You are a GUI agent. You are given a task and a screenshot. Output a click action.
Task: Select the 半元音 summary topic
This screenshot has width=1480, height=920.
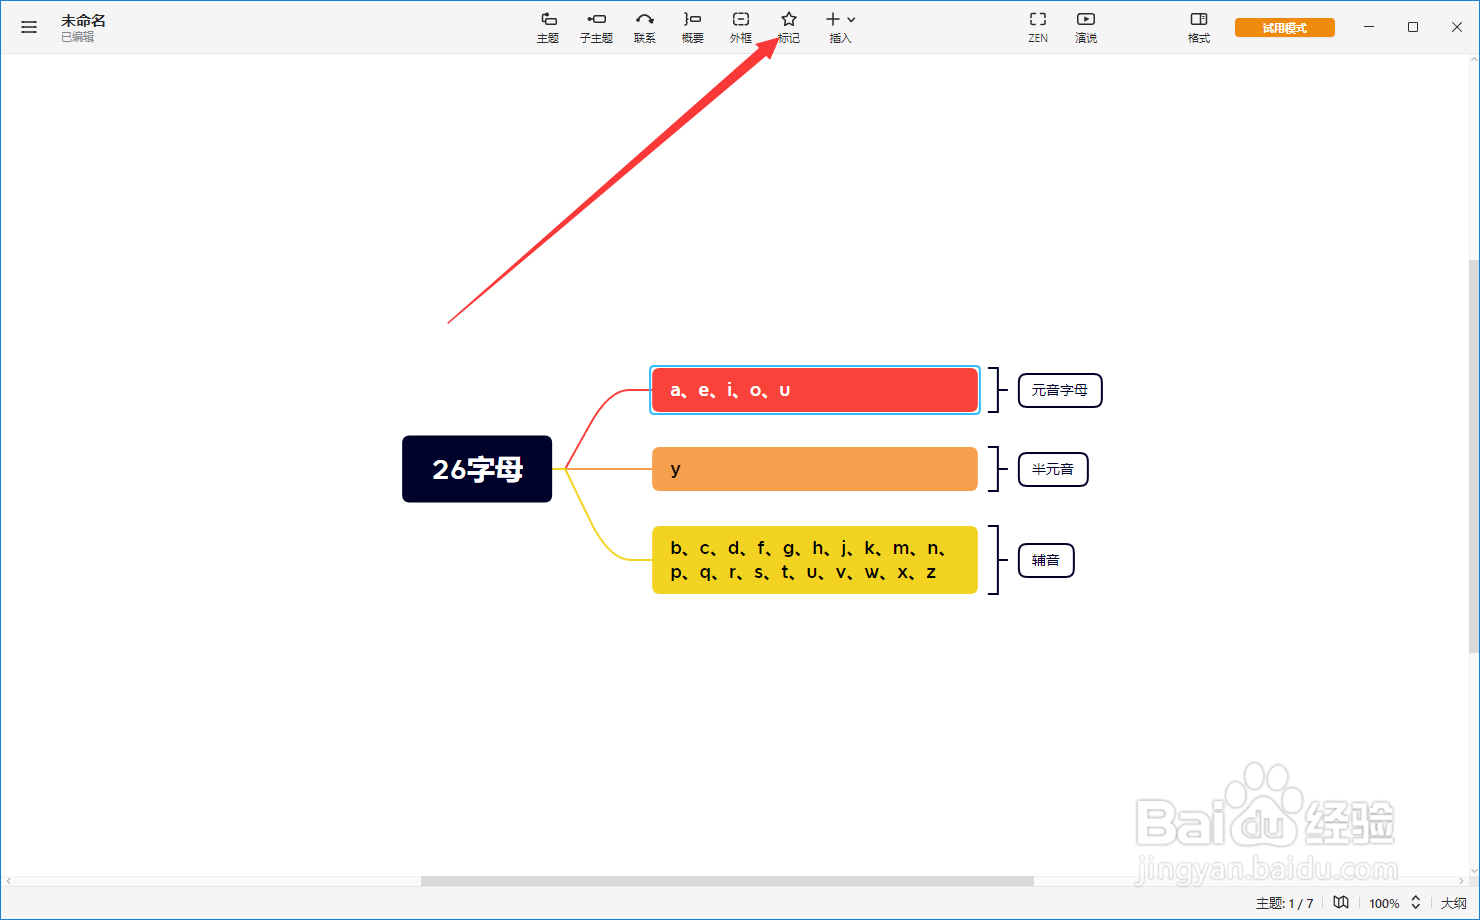[1053, 469]
